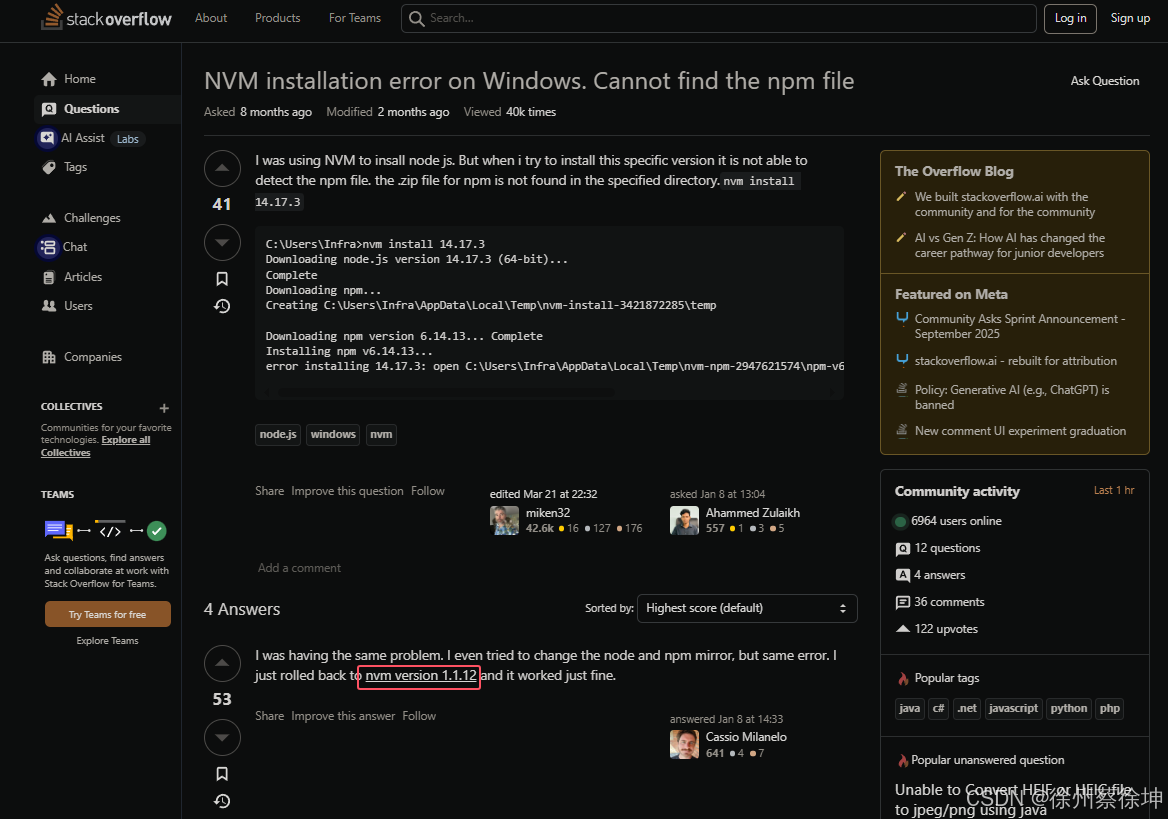Select the php popular tag
The height and width of the screenshot is (819, 1168).
click(x=1109, y=709)
